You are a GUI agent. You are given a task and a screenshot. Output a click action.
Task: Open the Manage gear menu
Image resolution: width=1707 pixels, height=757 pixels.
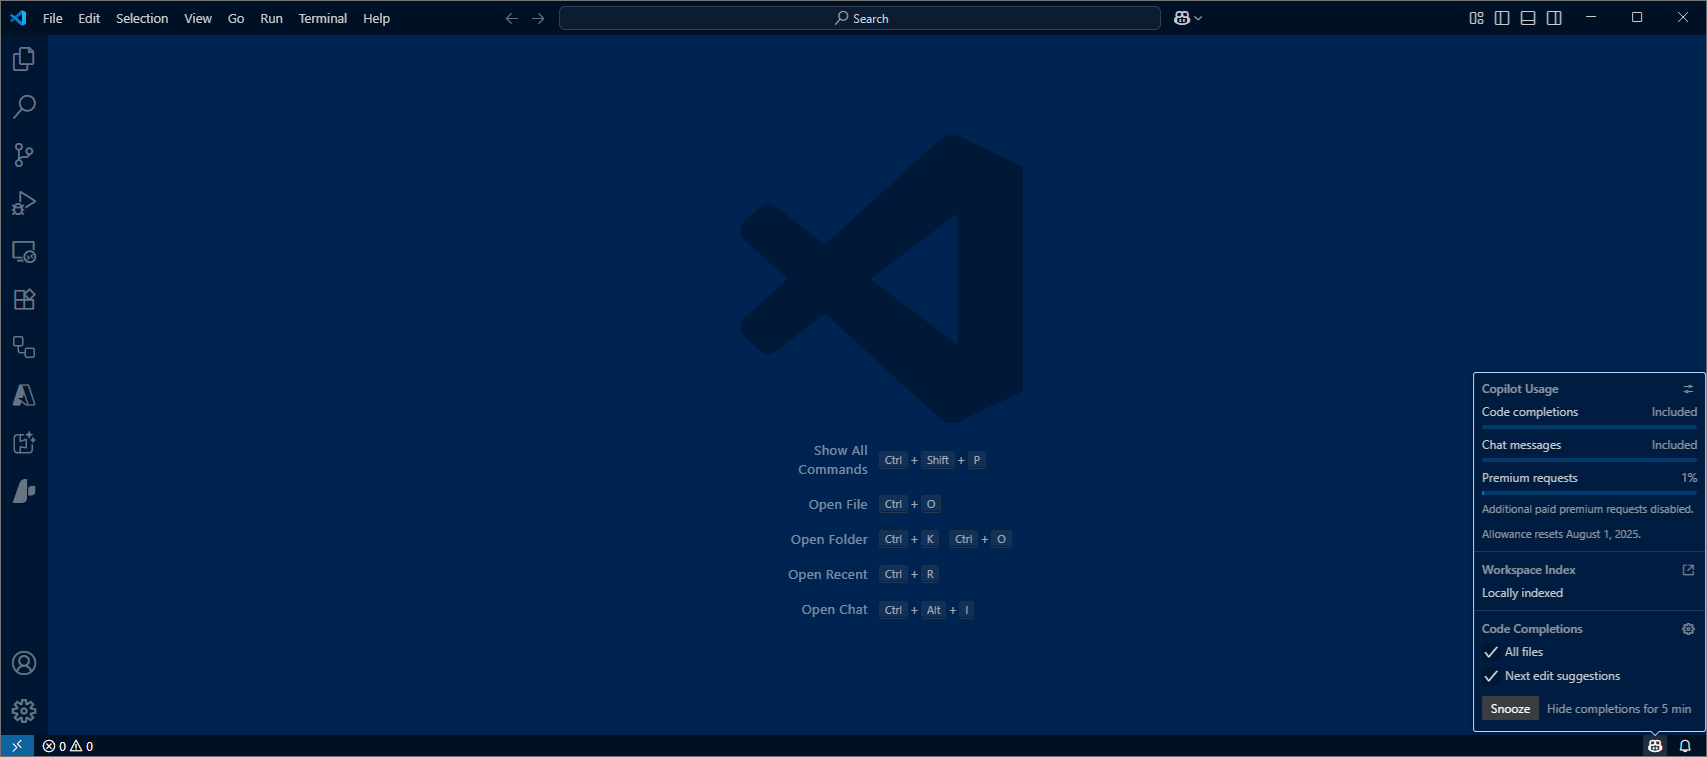tap(24, 711)
